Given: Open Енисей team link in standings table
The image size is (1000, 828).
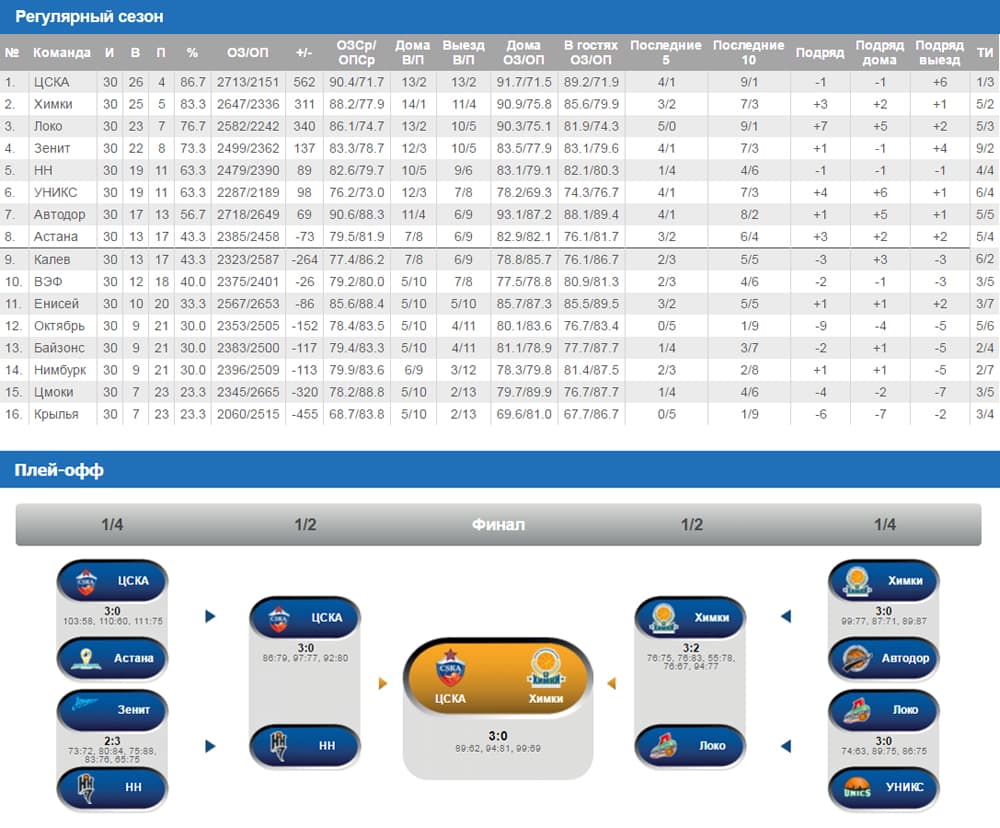Looking at the screenshot, I should (x=54, y=303).
